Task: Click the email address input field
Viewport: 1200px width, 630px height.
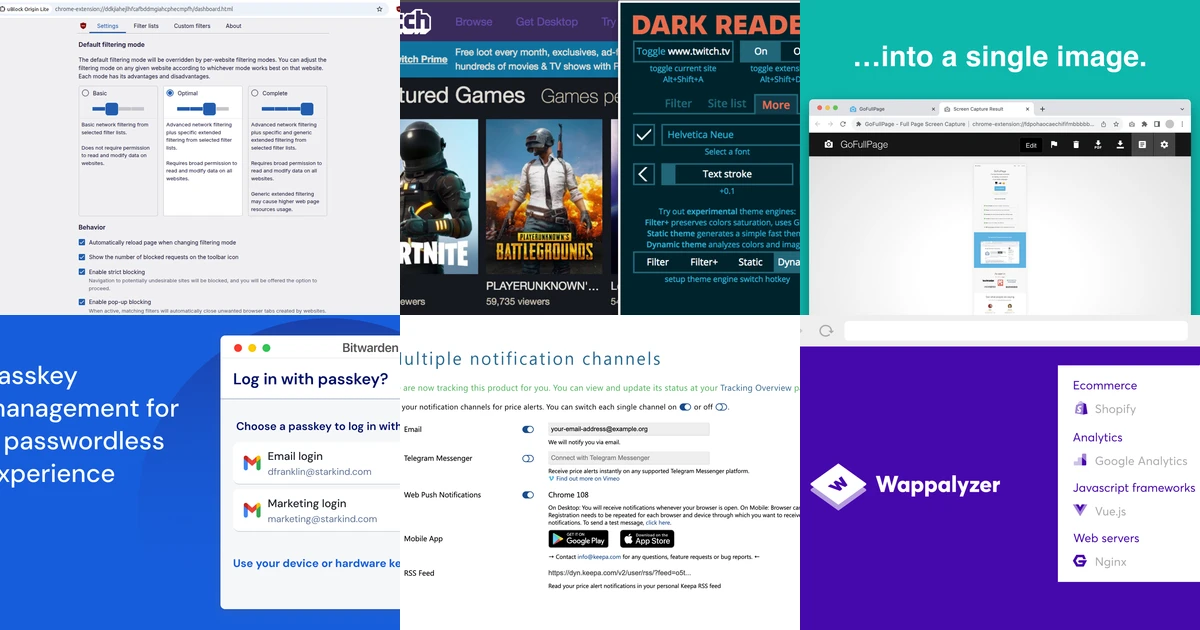Action: coord(629,429)
